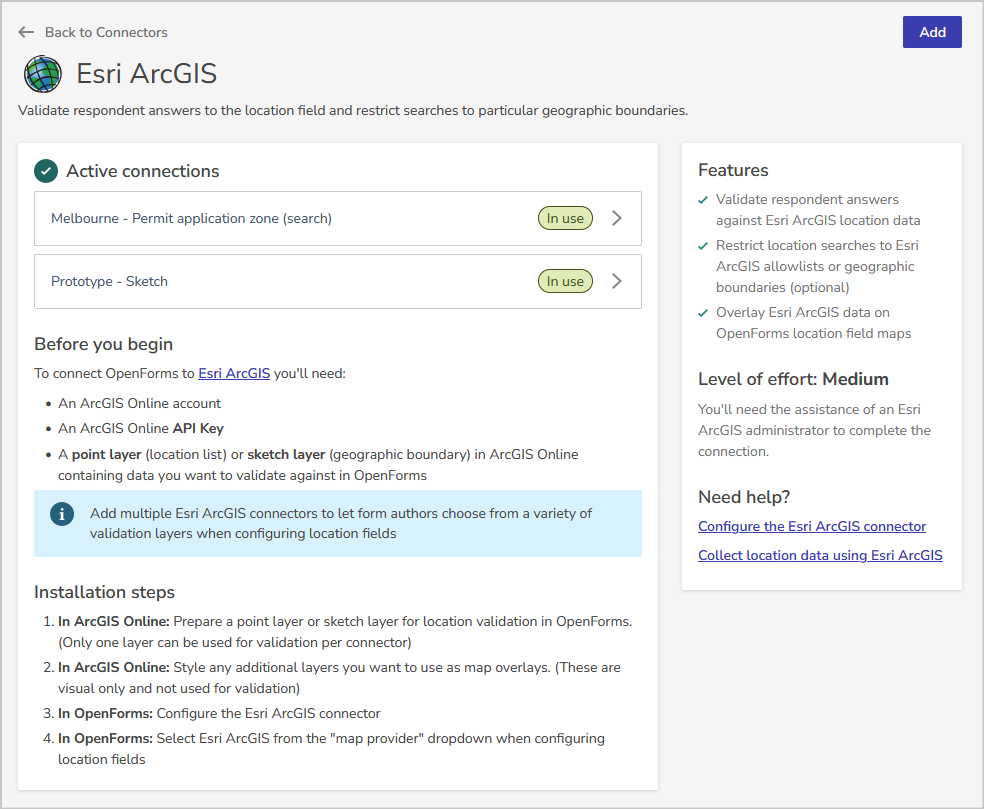Click the Before you begin heading
This screenshot has height=809, width=984.
click(104, 344)
